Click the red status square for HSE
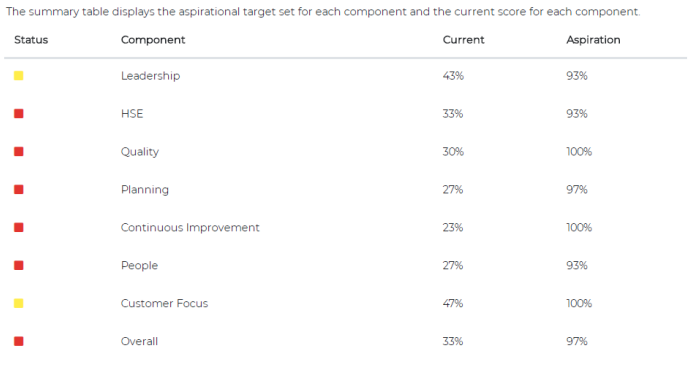The height and width of the screenshot is (371, 692). (19, 114)
